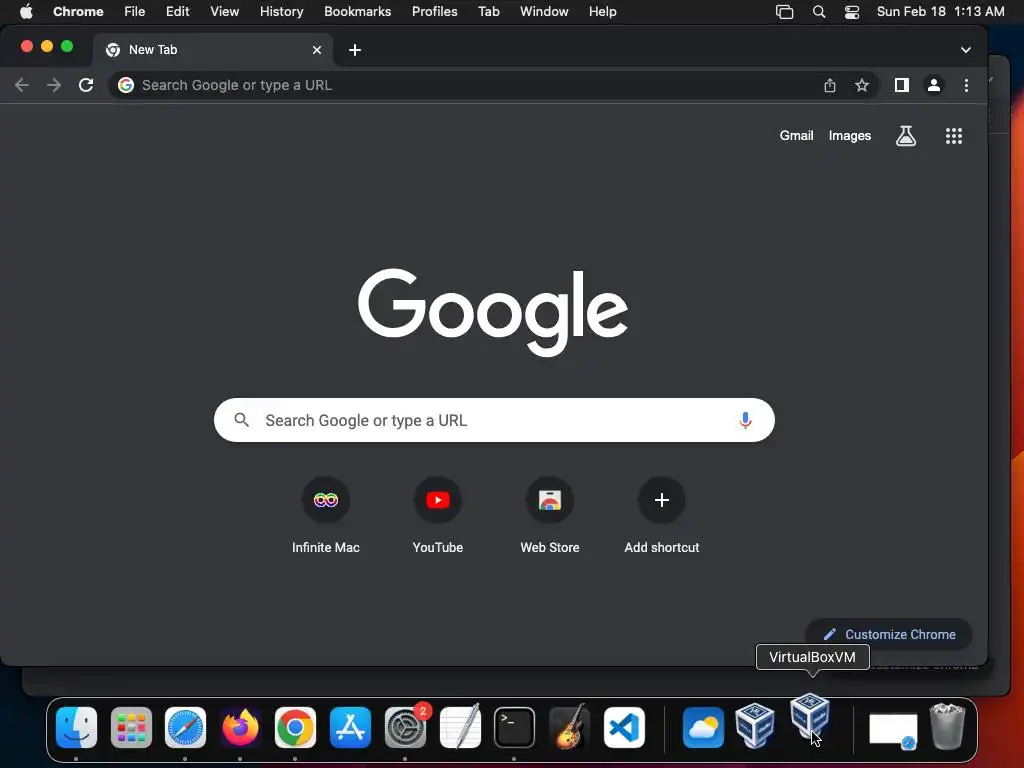1024x768 pixels.
Task: Close the New Tab tab
Action: pyautogui.click(x=317, y=50)
